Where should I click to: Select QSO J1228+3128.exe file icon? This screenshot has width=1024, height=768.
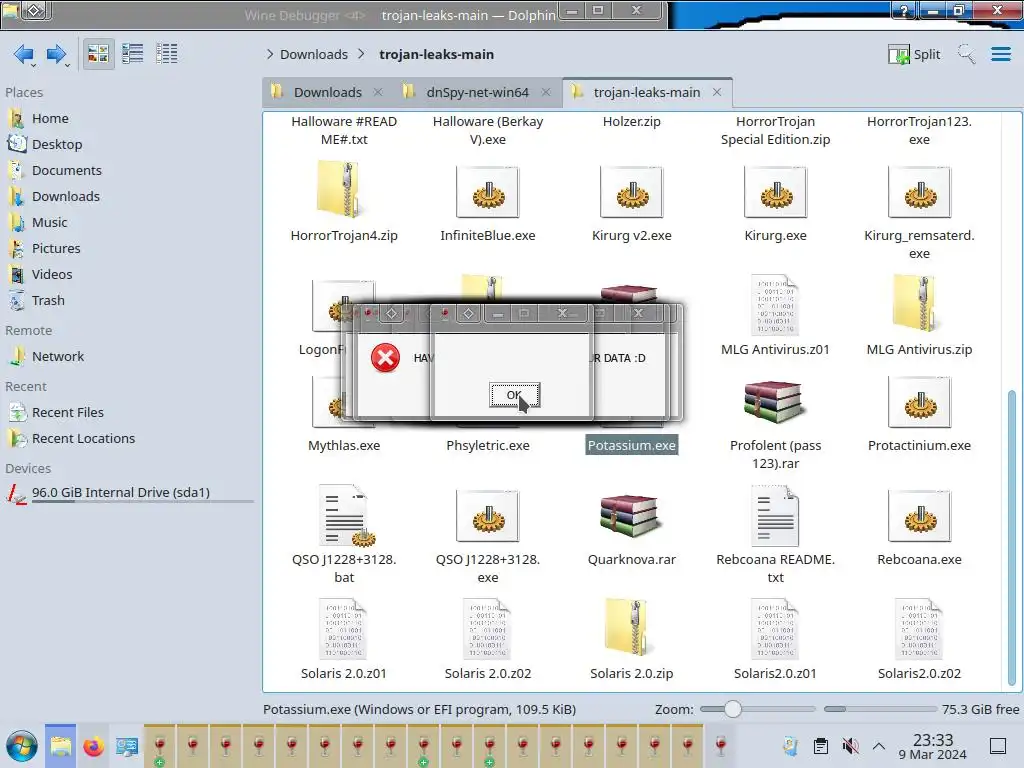[x=488, y=516]
